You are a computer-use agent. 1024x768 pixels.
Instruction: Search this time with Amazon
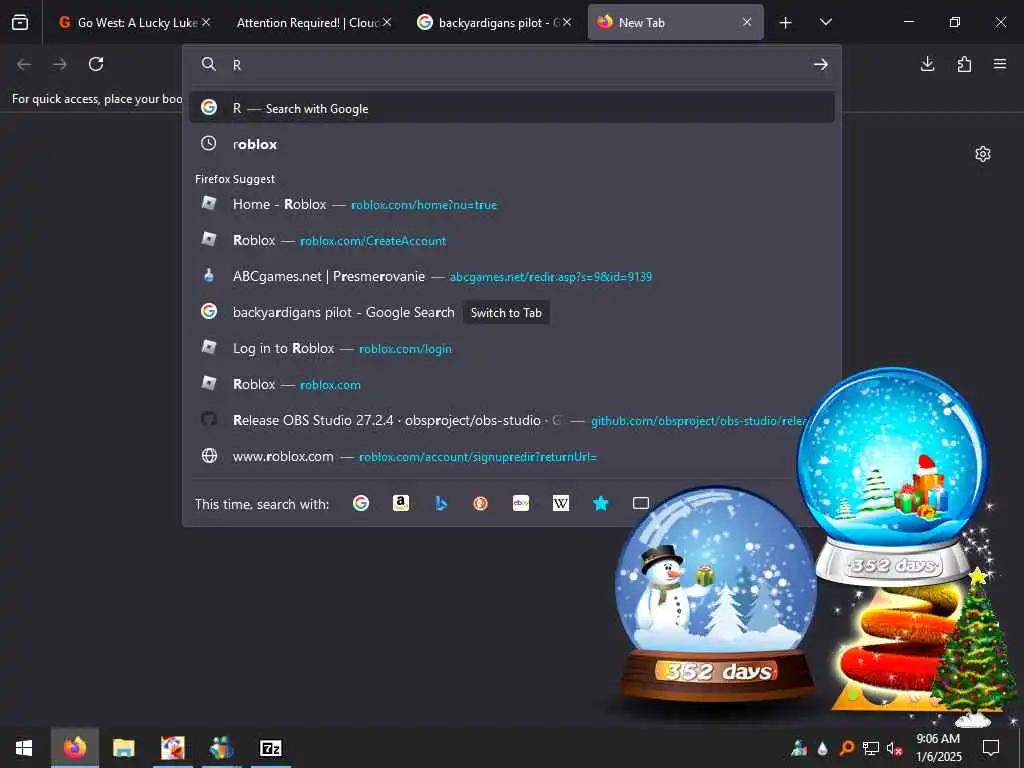(x=400, y=503)
